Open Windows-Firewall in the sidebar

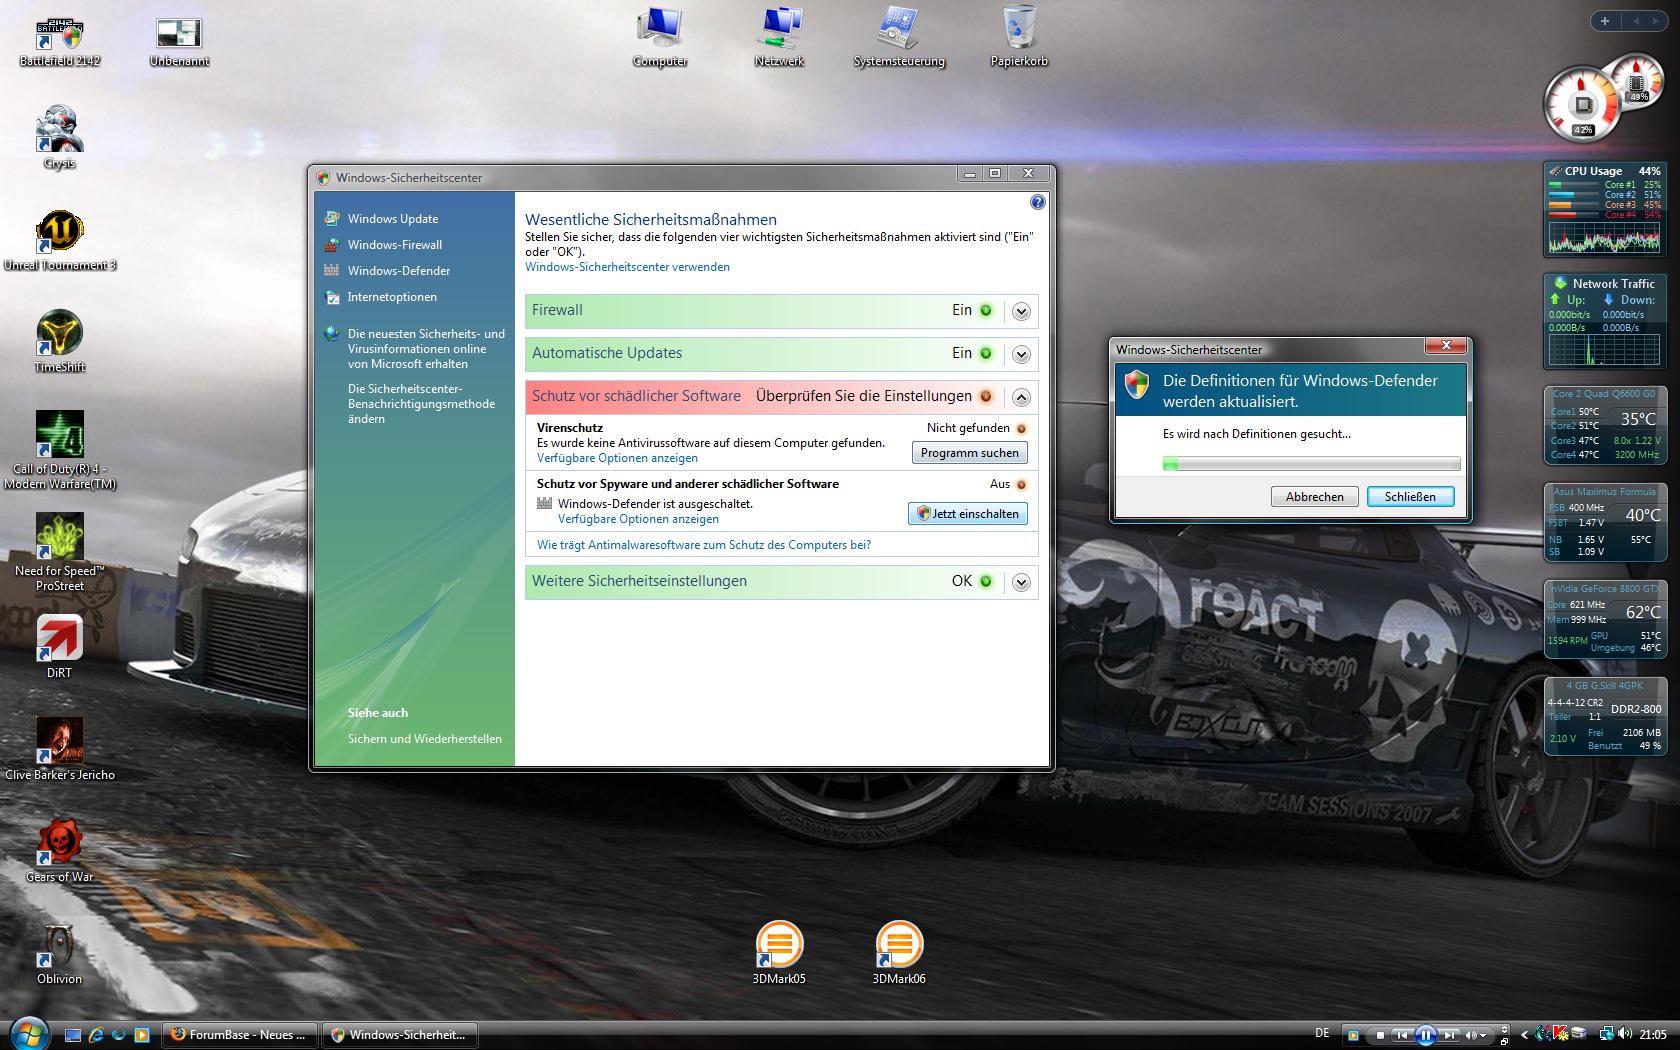[x=395, y=245]
